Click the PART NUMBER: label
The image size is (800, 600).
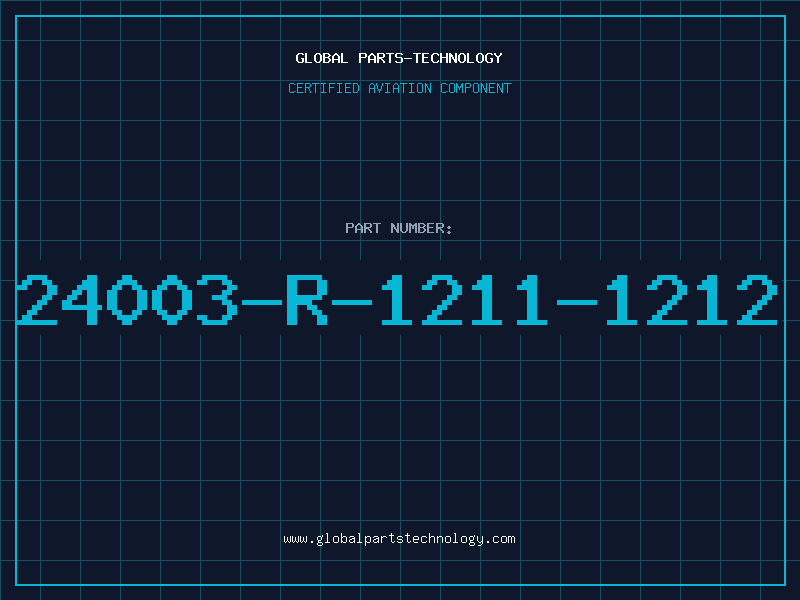[x=399, y=228]
